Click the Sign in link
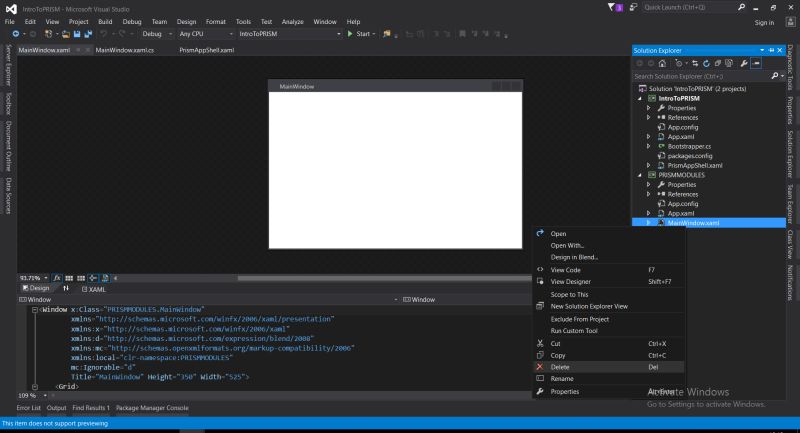 764,22
